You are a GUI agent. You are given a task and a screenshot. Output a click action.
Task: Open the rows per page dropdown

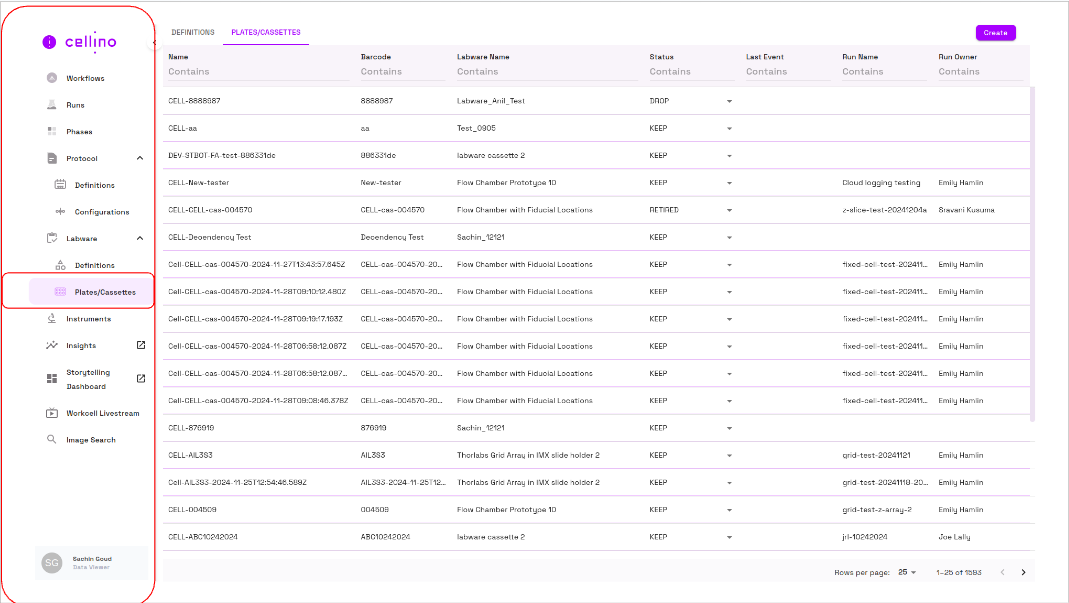(907, 572)
